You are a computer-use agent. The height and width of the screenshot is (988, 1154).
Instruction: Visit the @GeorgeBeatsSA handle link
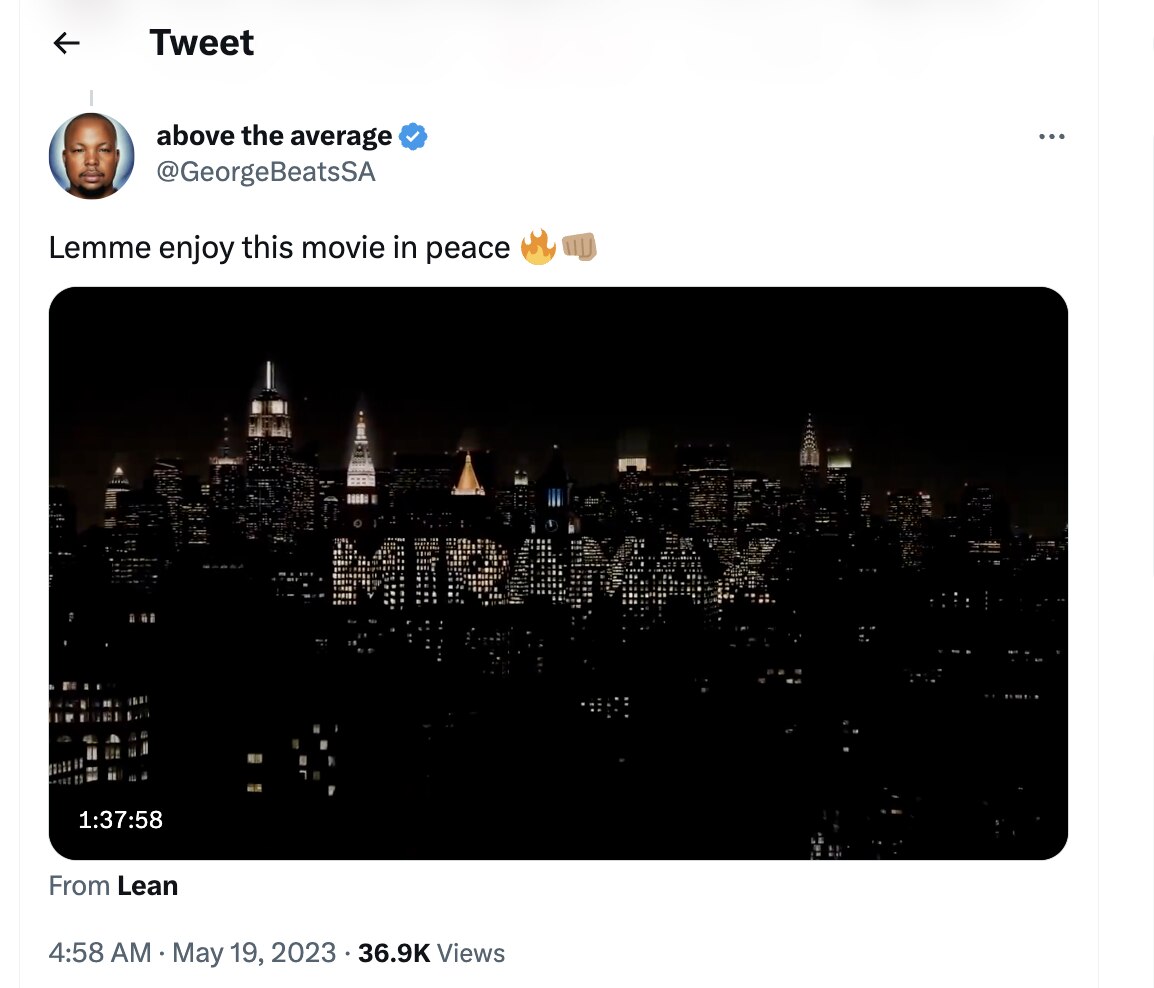point(266,172)
